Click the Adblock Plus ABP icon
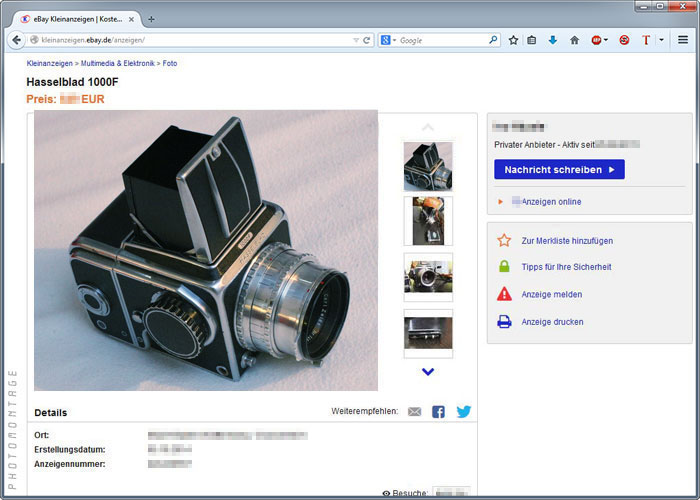 click(596, 40)
